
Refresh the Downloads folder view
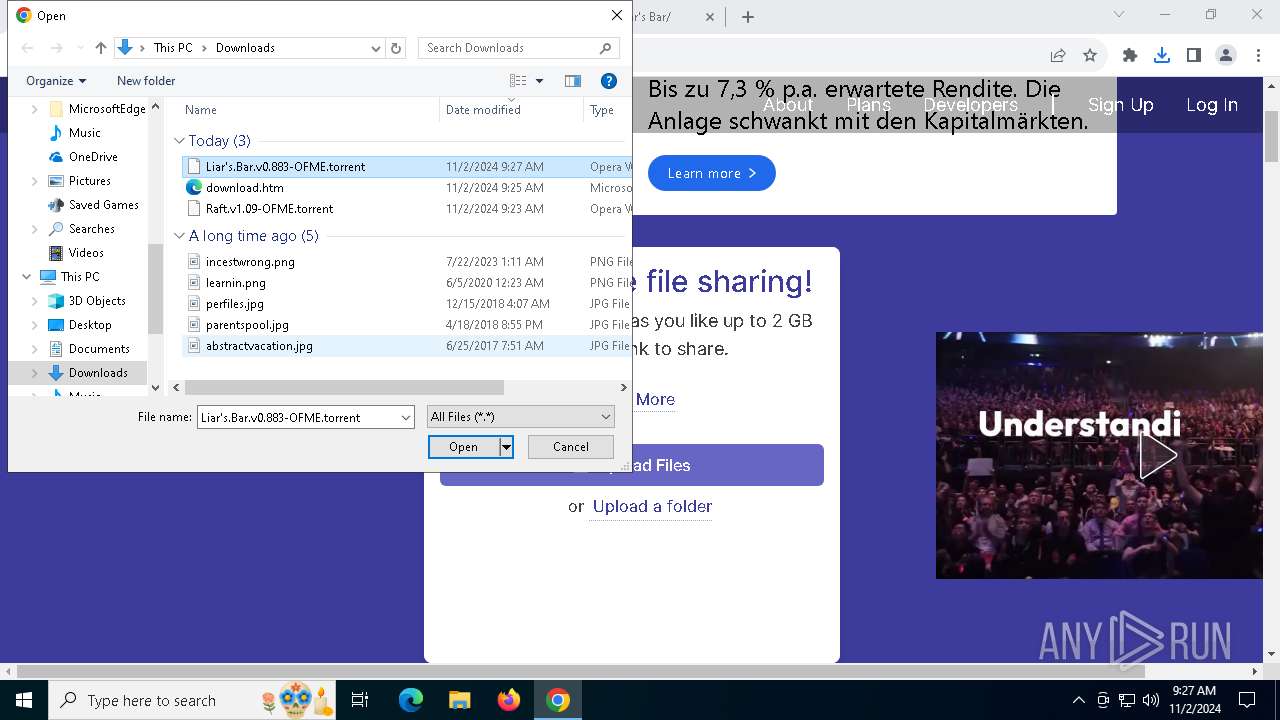pos(396,48)
